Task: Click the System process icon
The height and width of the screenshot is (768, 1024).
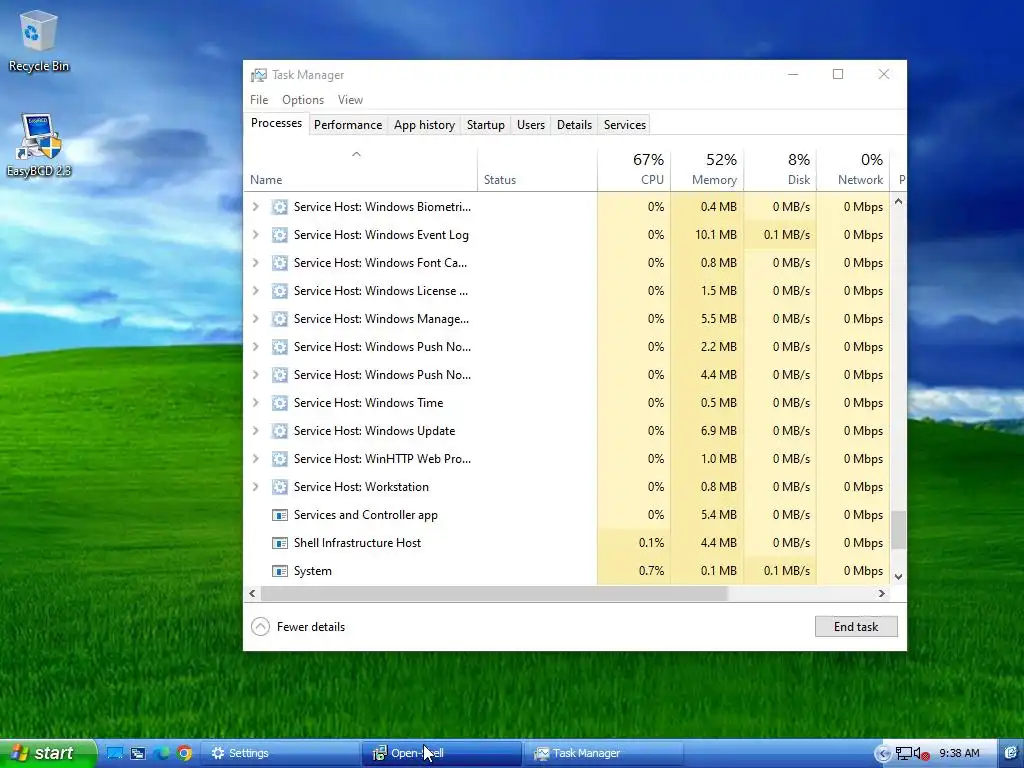Action: (x=280, y=571)
